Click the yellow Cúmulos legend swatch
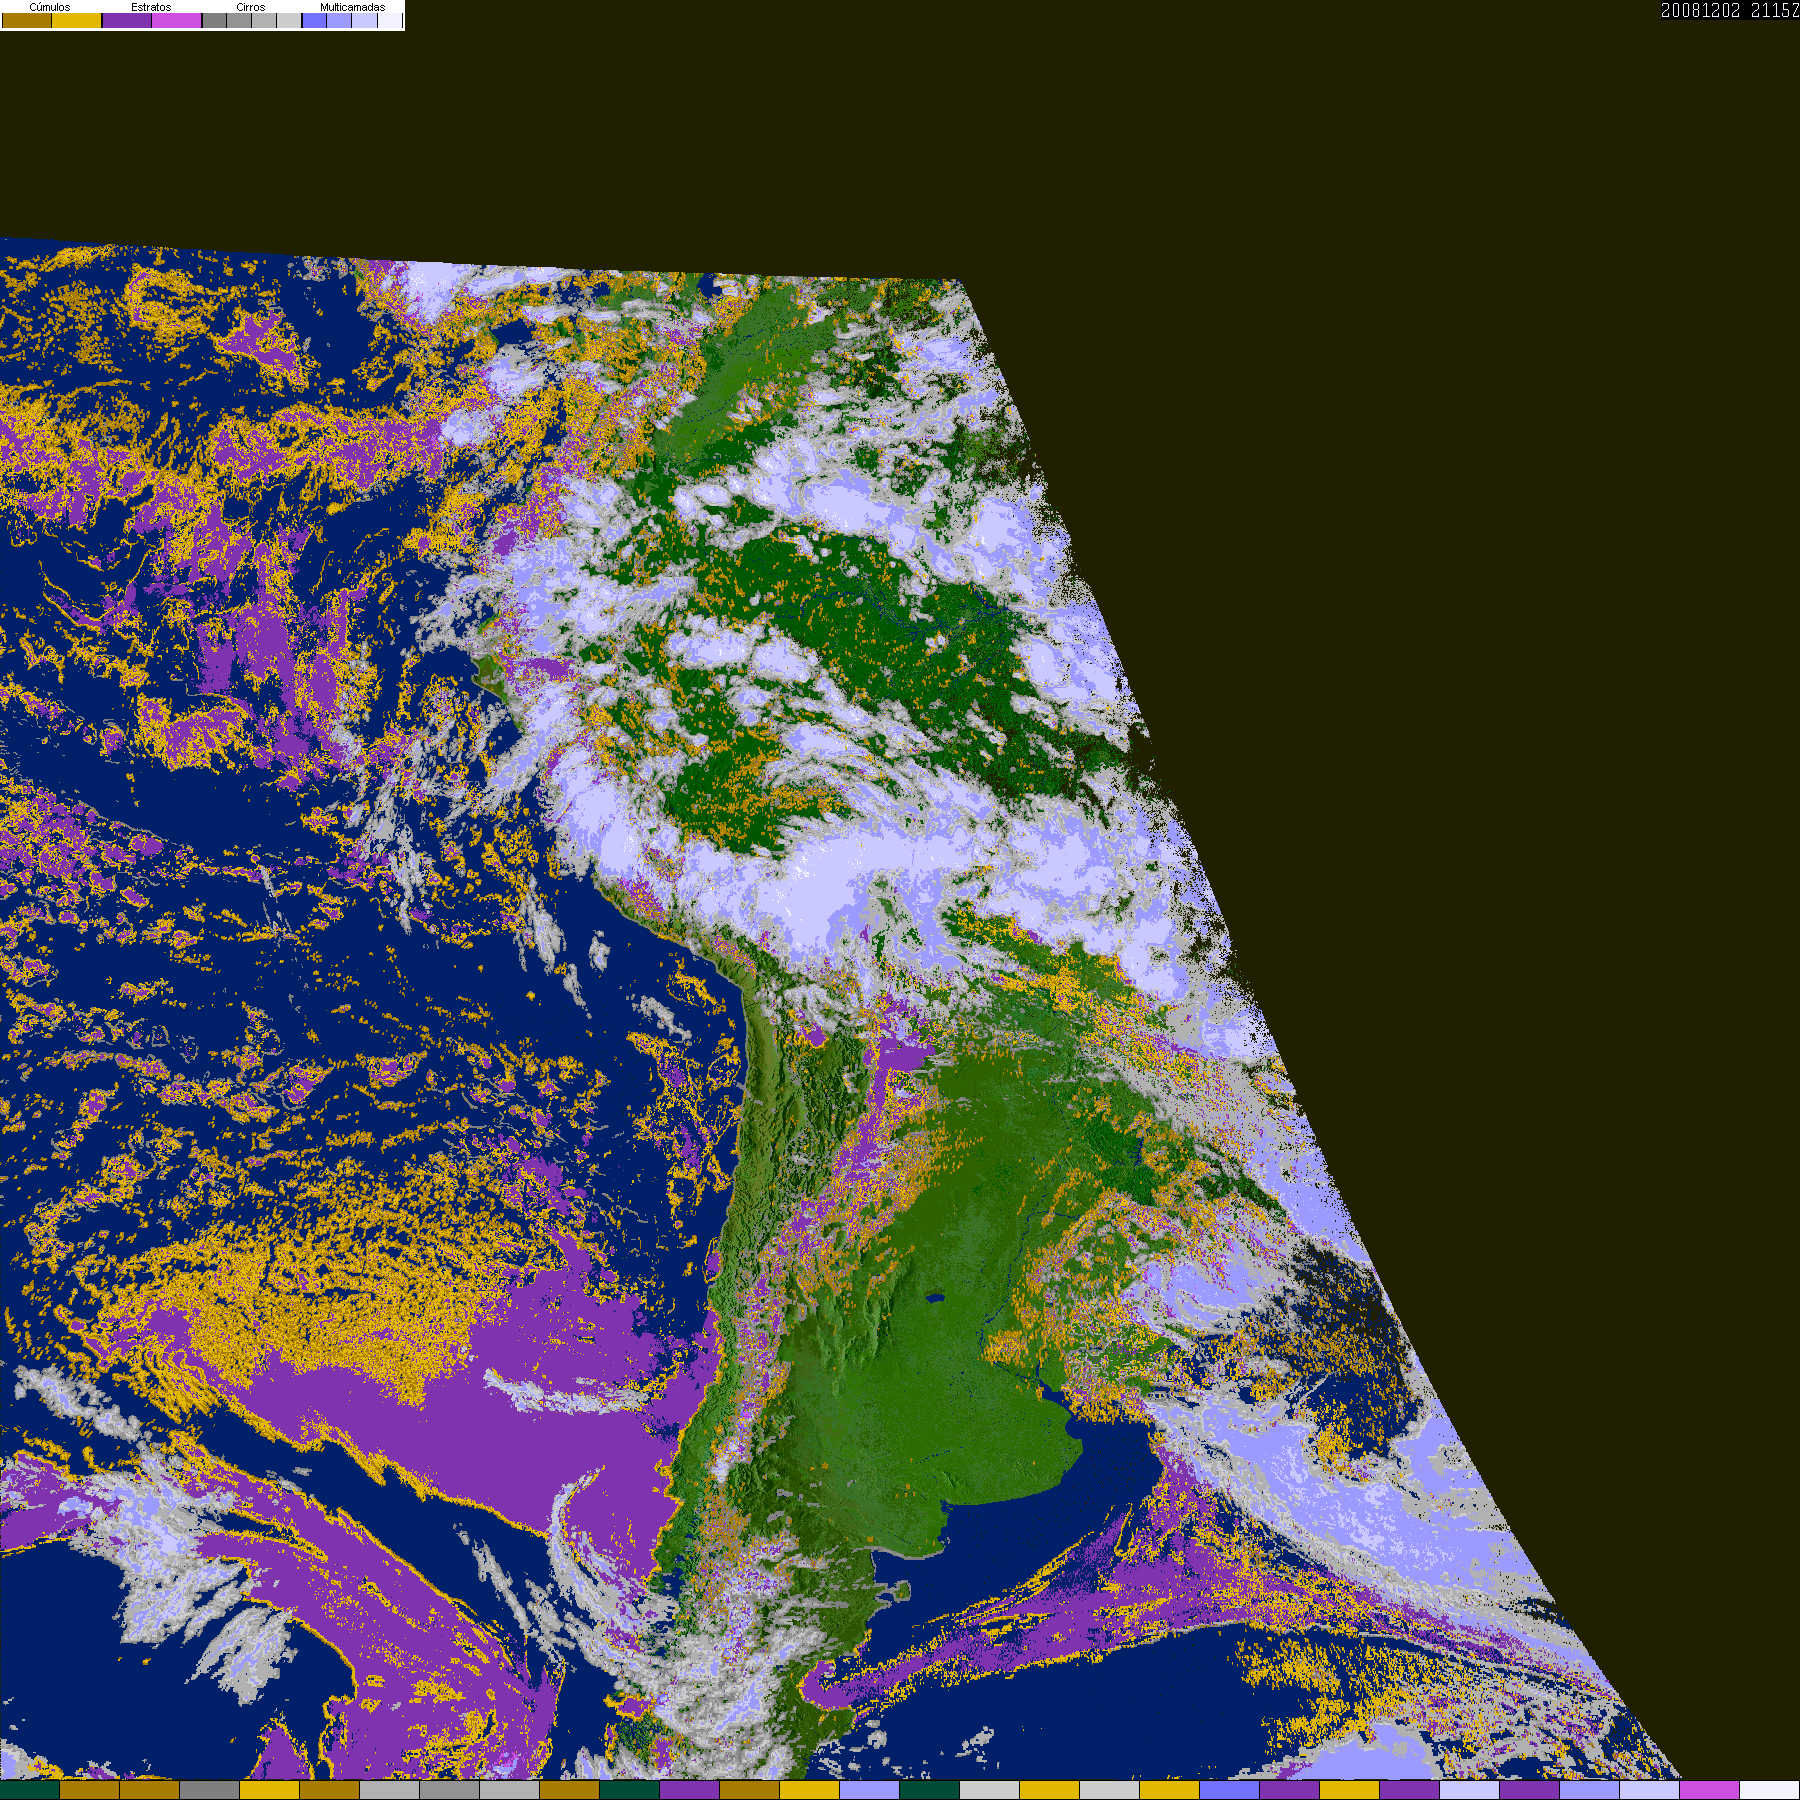Screen dimensions: 1800x1800 click(77, 20)
